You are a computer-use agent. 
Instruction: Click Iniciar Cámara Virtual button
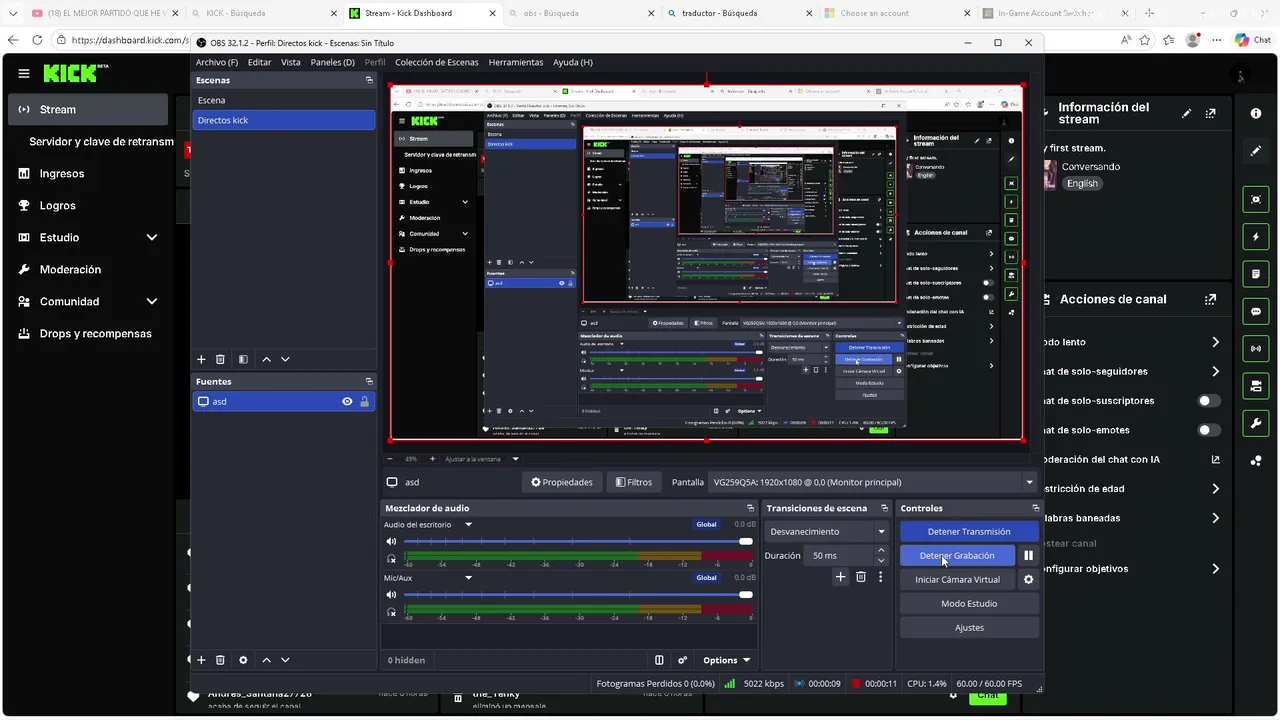957,579
